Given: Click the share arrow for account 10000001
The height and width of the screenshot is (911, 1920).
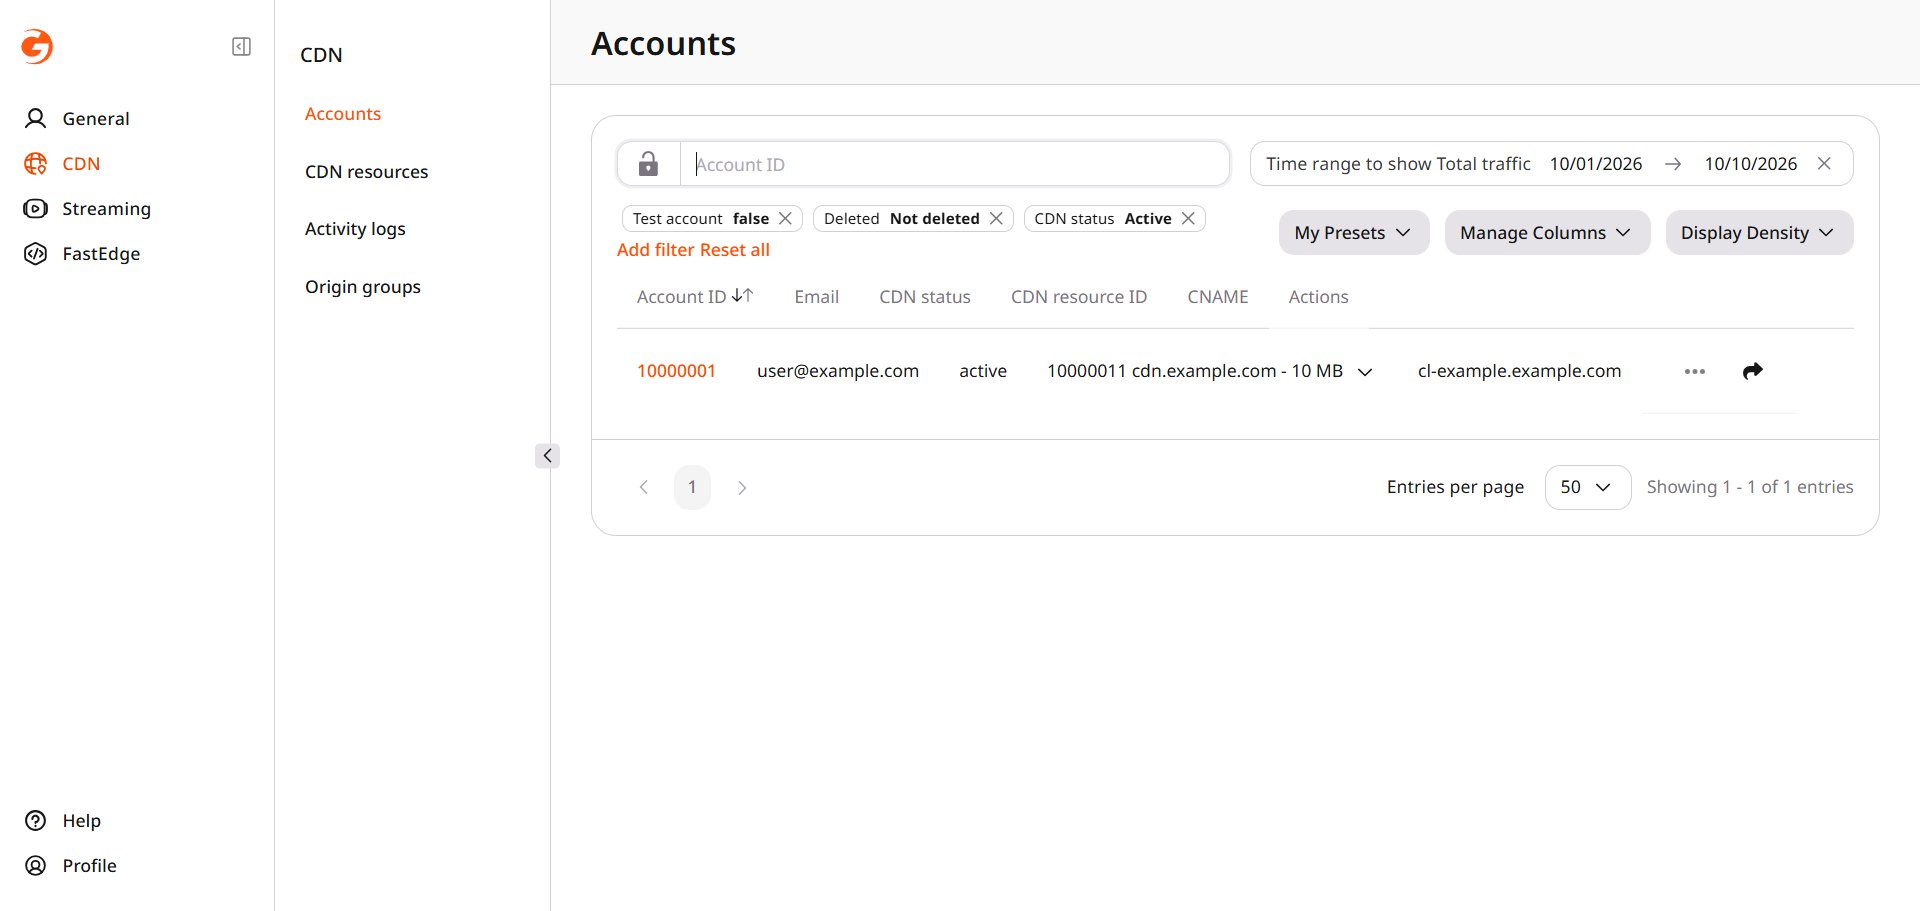Looking at the screenshot, I should pyautogui.click(x=1752, y=371).
